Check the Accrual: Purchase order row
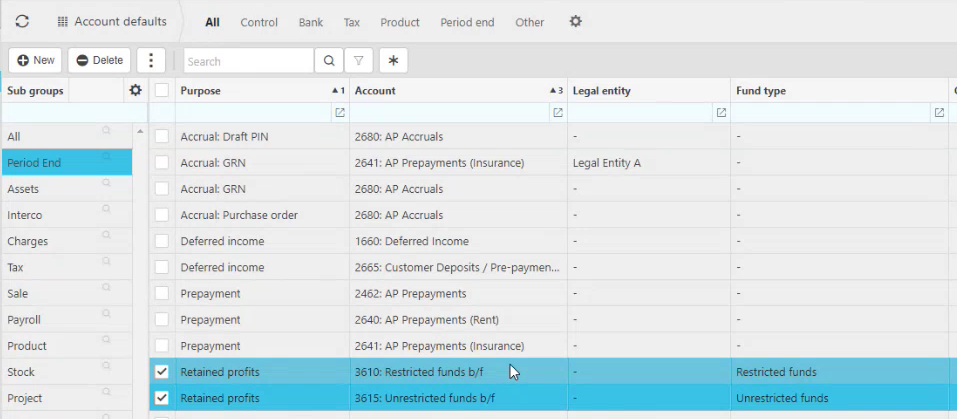 (162, 215)
